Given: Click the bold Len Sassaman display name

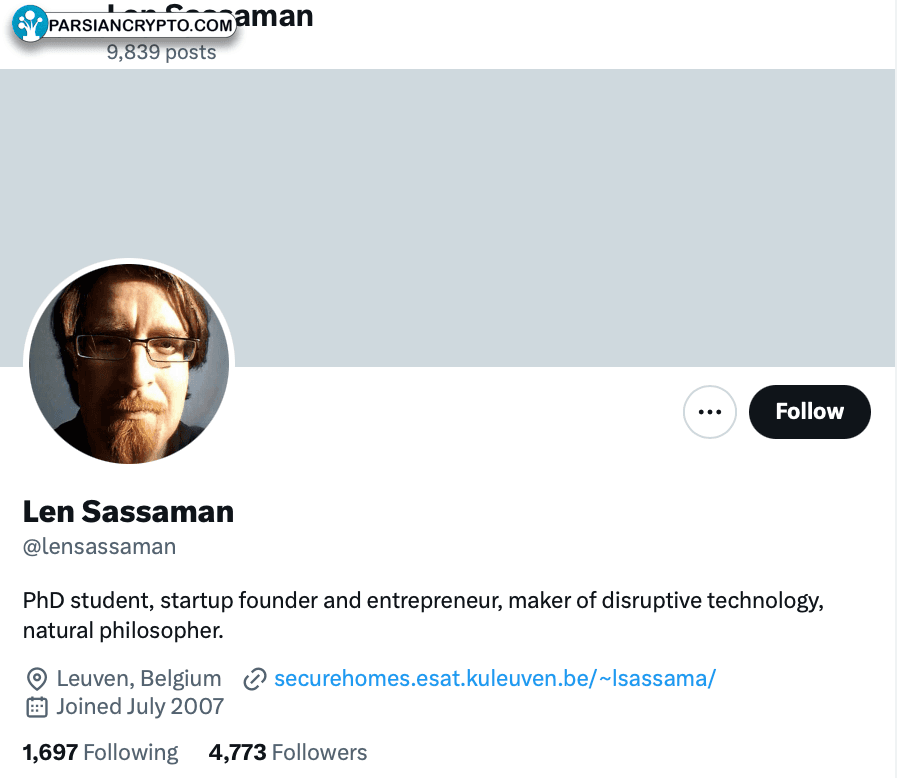Looking at the screenshot, I should pyautogui.click(x=128, y=512).
